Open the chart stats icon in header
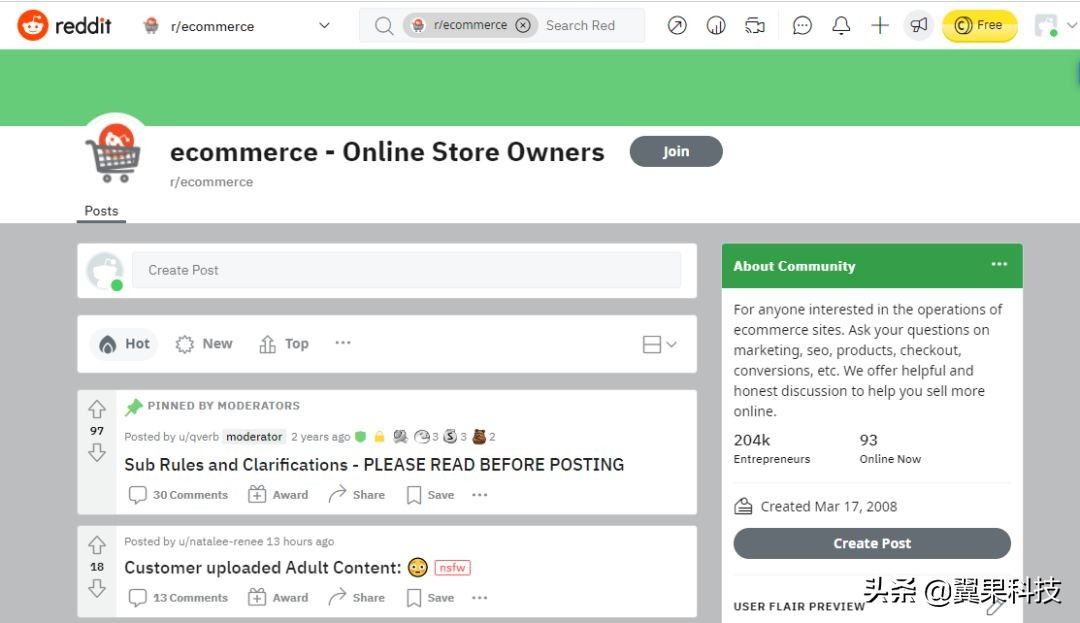This screenshot has width=1080, height=623. pyautogui.click(x=716, y=25)
